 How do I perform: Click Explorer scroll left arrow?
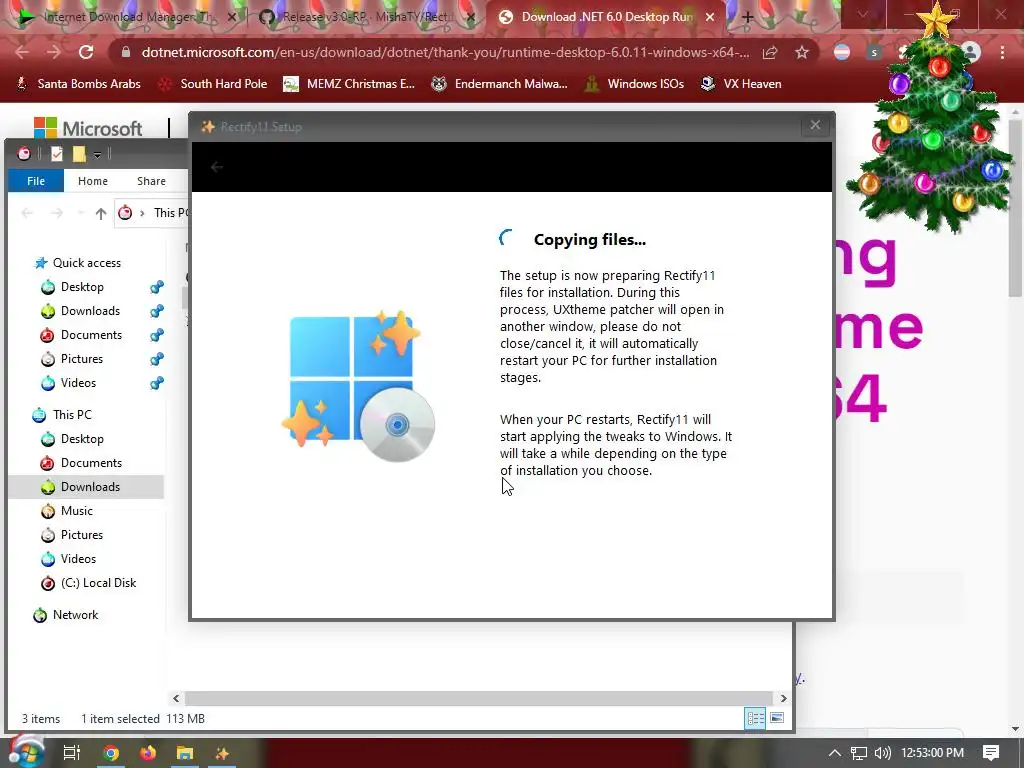click(176, 698)
